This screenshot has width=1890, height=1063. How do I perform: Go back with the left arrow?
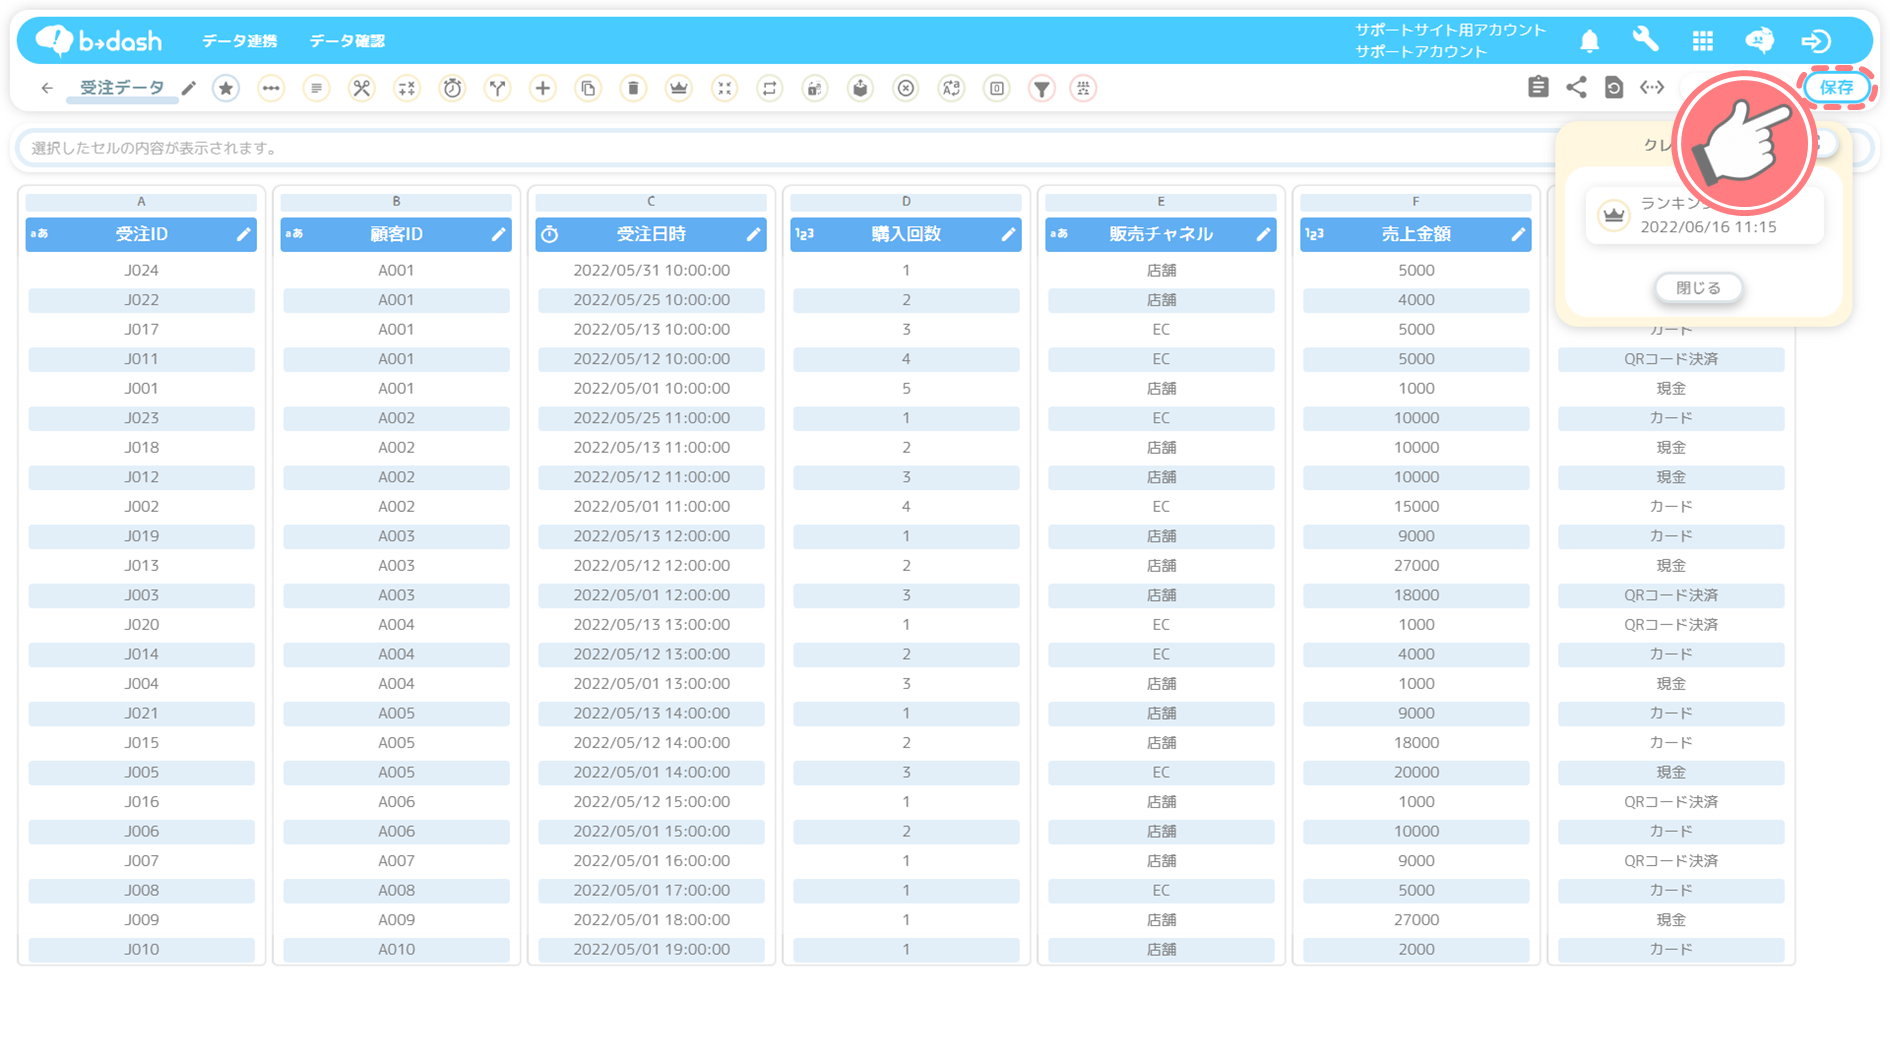47,88
